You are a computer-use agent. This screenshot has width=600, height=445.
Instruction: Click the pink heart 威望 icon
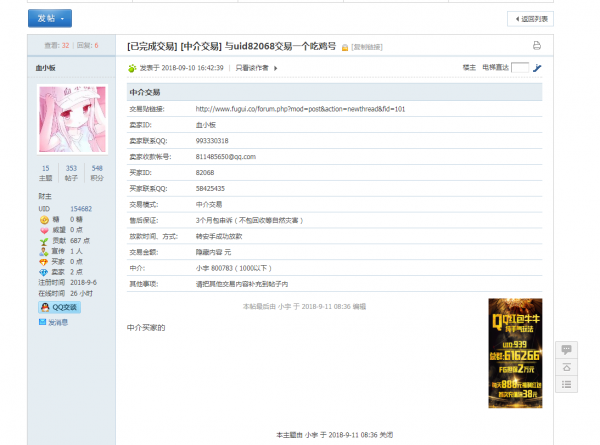(x=44, y=230)
